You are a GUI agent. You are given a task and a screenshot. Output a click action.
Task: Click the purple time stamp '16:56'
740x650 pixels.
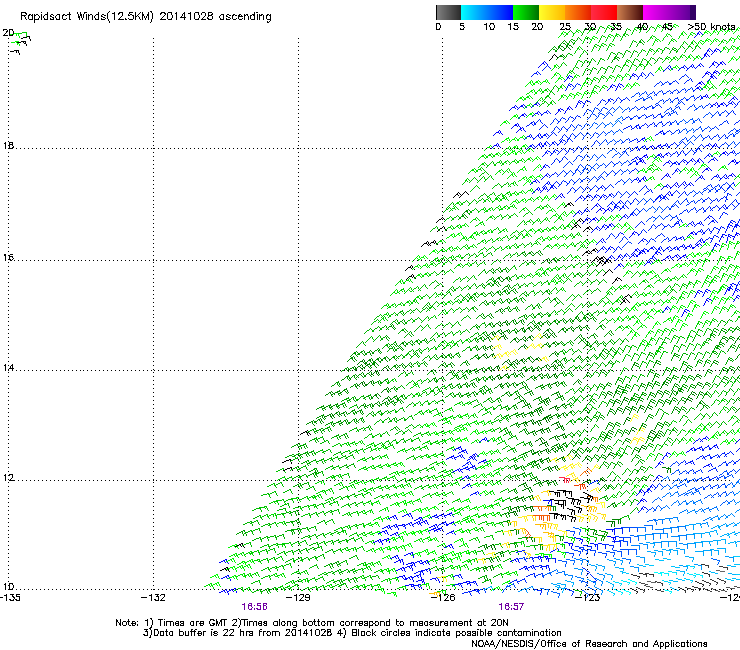pyautogui.click(x=254, y=607)
